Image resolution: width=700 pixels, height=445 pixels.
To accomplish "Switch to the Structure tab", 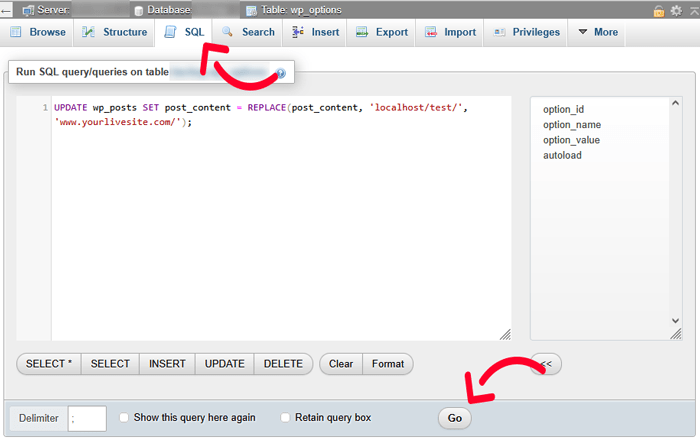I will tap(115, 32).
